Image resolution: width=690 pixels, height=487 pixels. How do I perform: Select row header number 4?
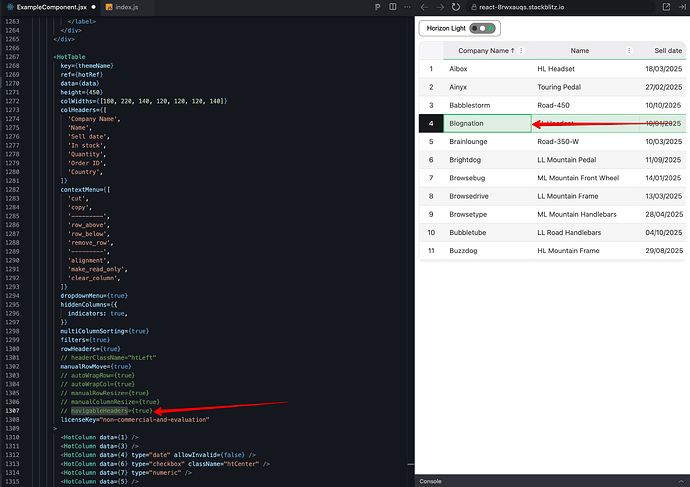coord(431,123)
